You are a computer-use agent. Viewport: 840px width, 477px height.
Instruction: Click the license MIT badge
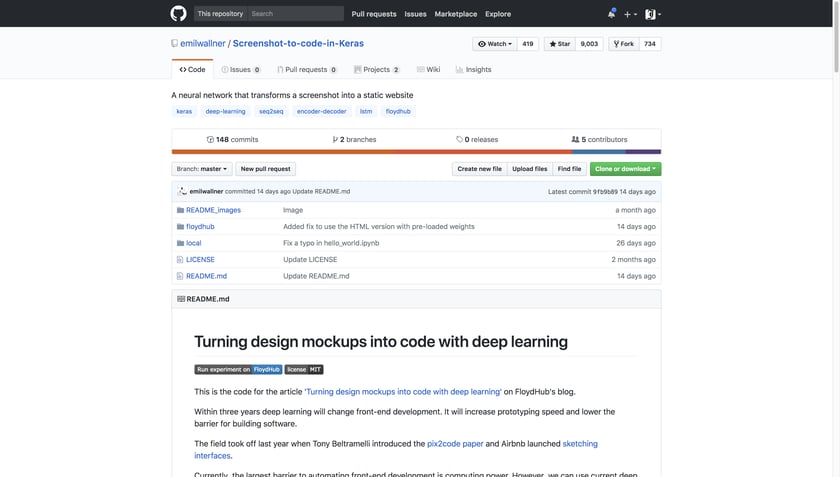coord(304,369)
